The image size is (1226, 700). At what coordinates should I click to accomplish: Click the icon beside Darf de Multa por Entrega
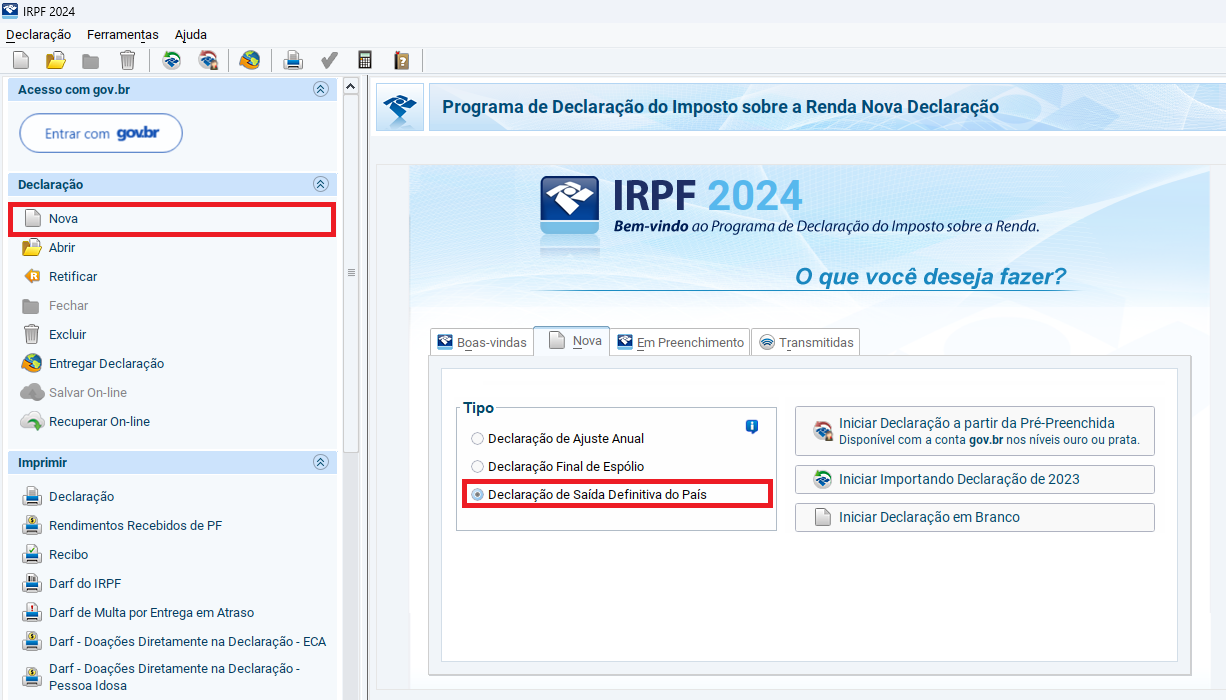32,613
